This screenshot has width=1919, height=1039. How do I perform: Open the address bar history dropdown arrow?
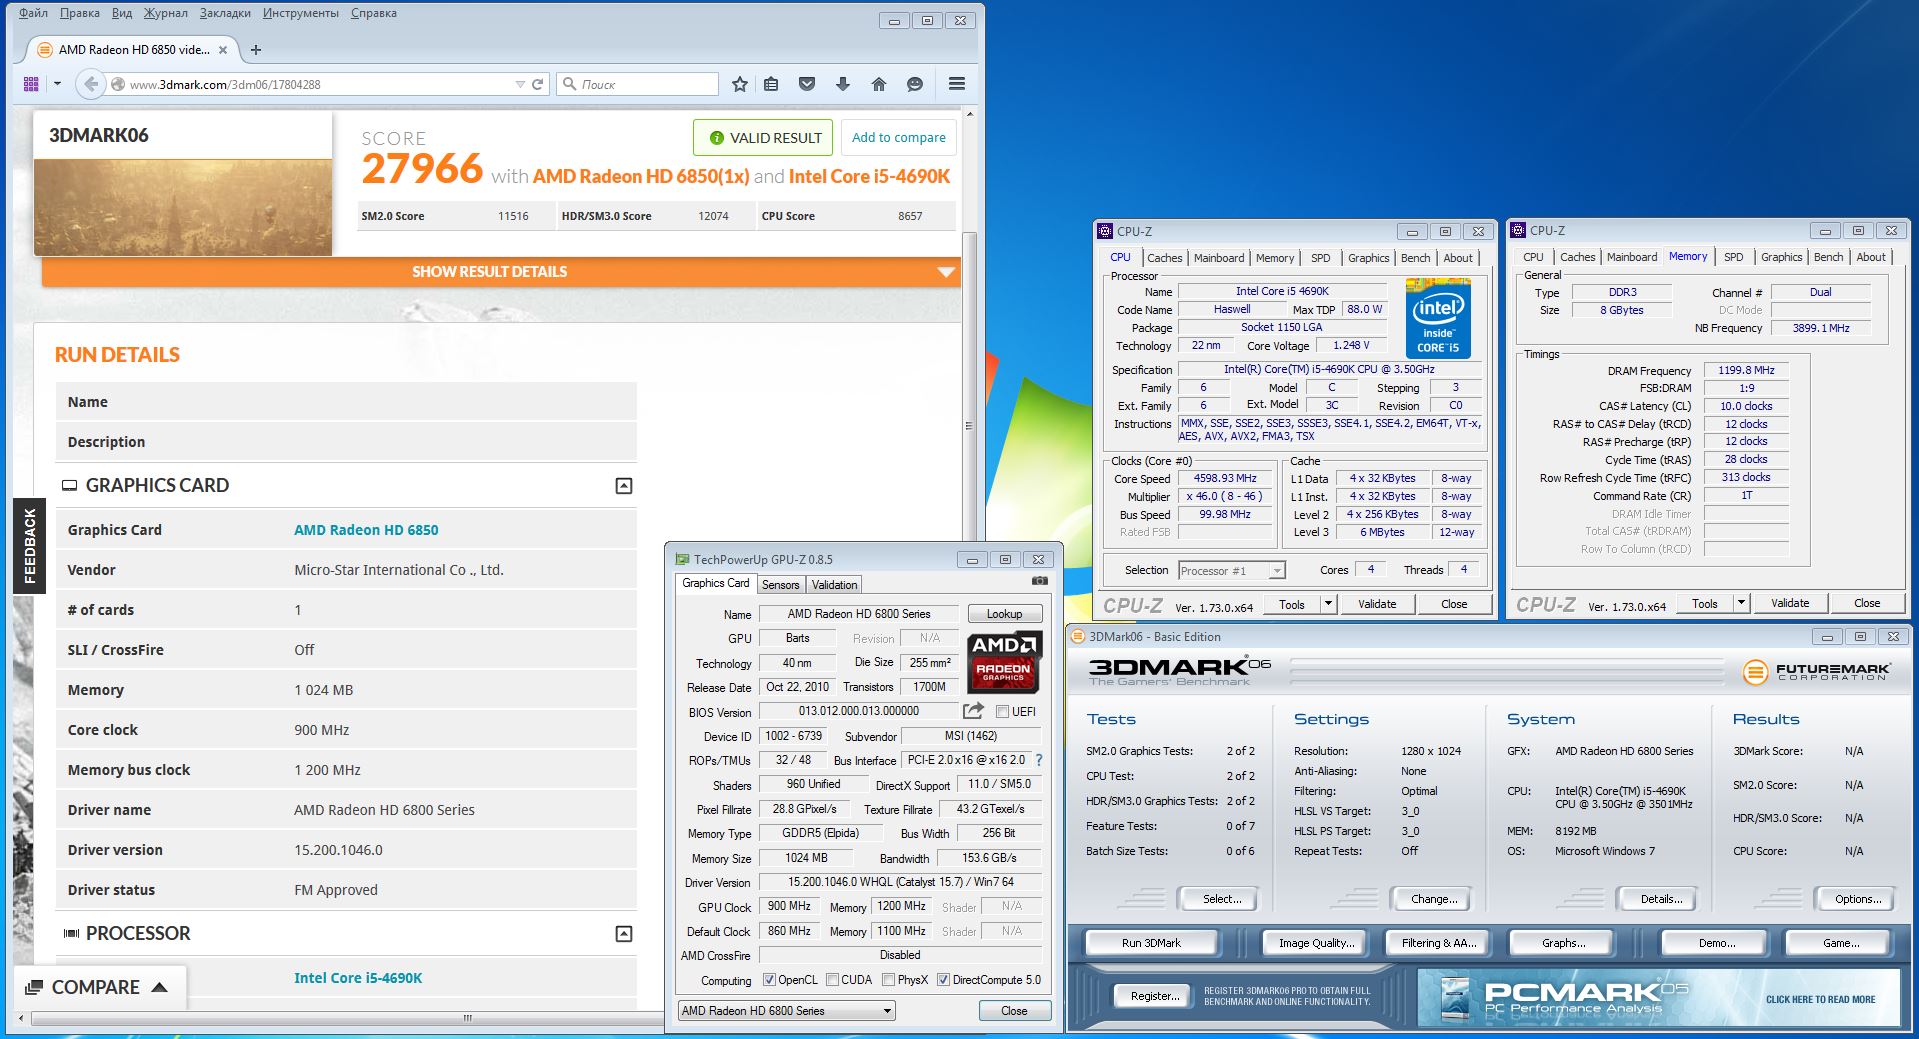[x=519, y=84]
